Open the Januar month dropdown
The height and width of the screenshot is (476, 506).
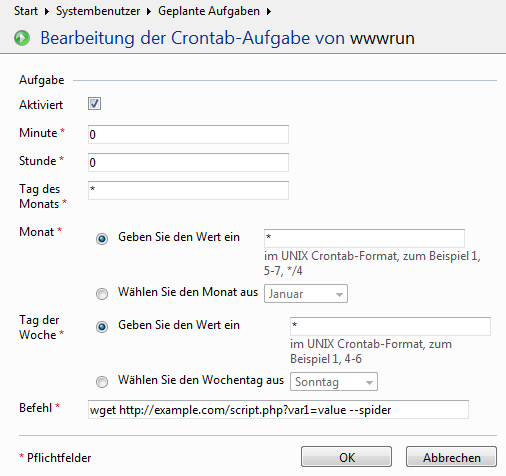tap(306, 294)
